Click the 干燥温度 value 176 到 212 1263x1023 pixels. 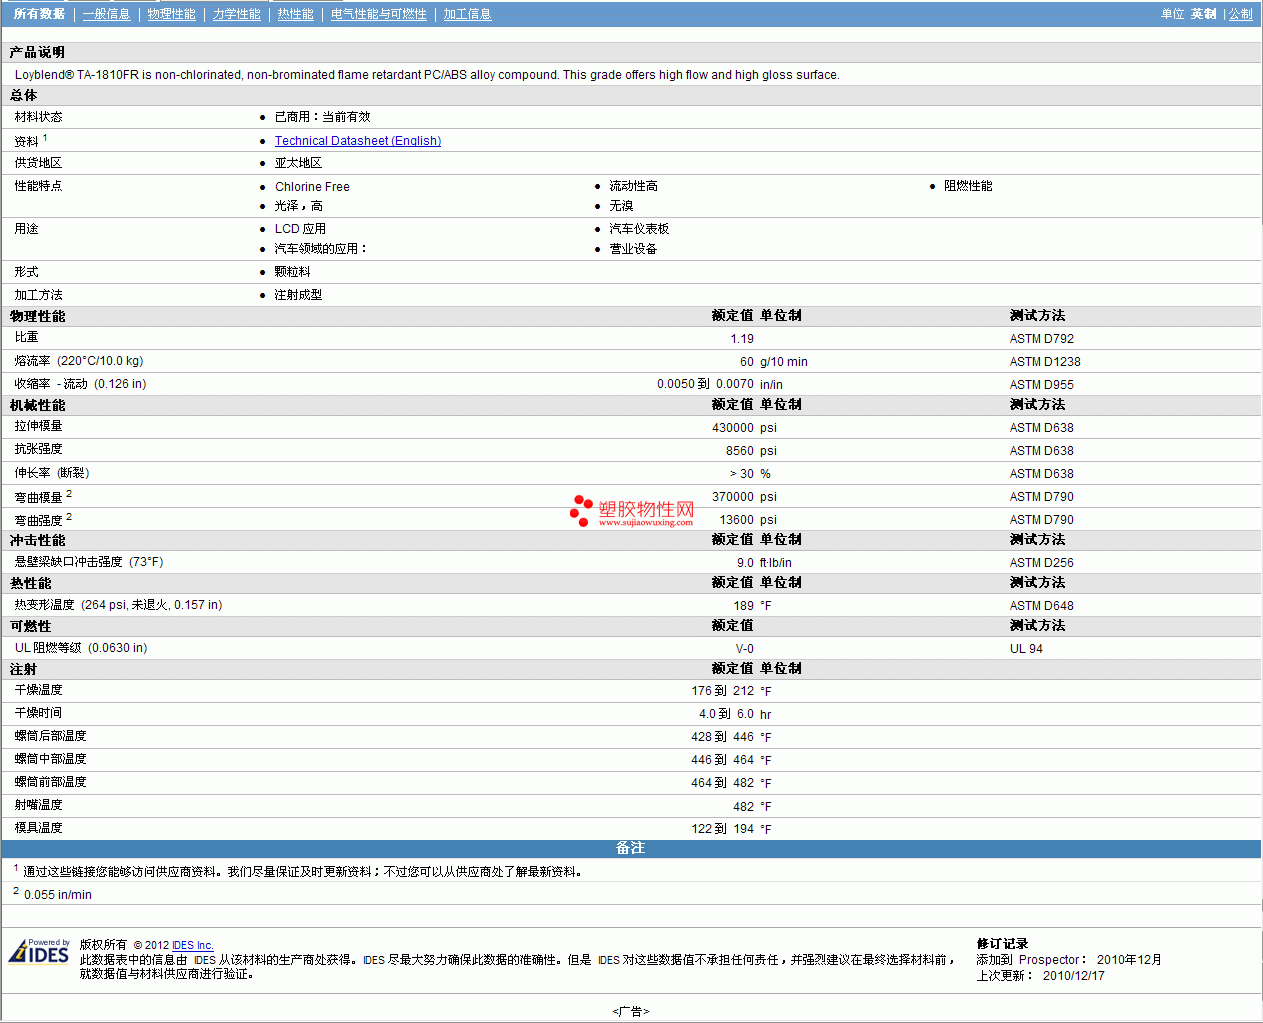click(723, 691)
